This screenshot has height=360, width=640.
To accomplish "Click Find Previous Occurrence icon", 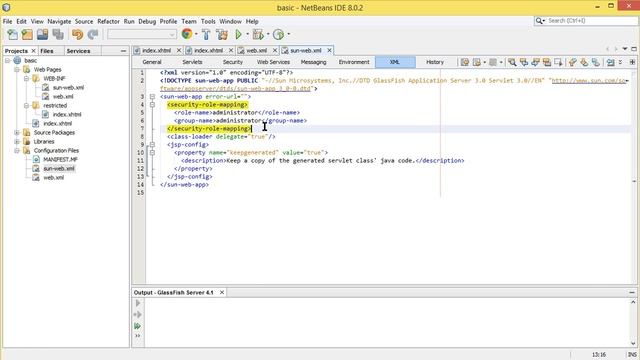I will [x=524, y=62].
